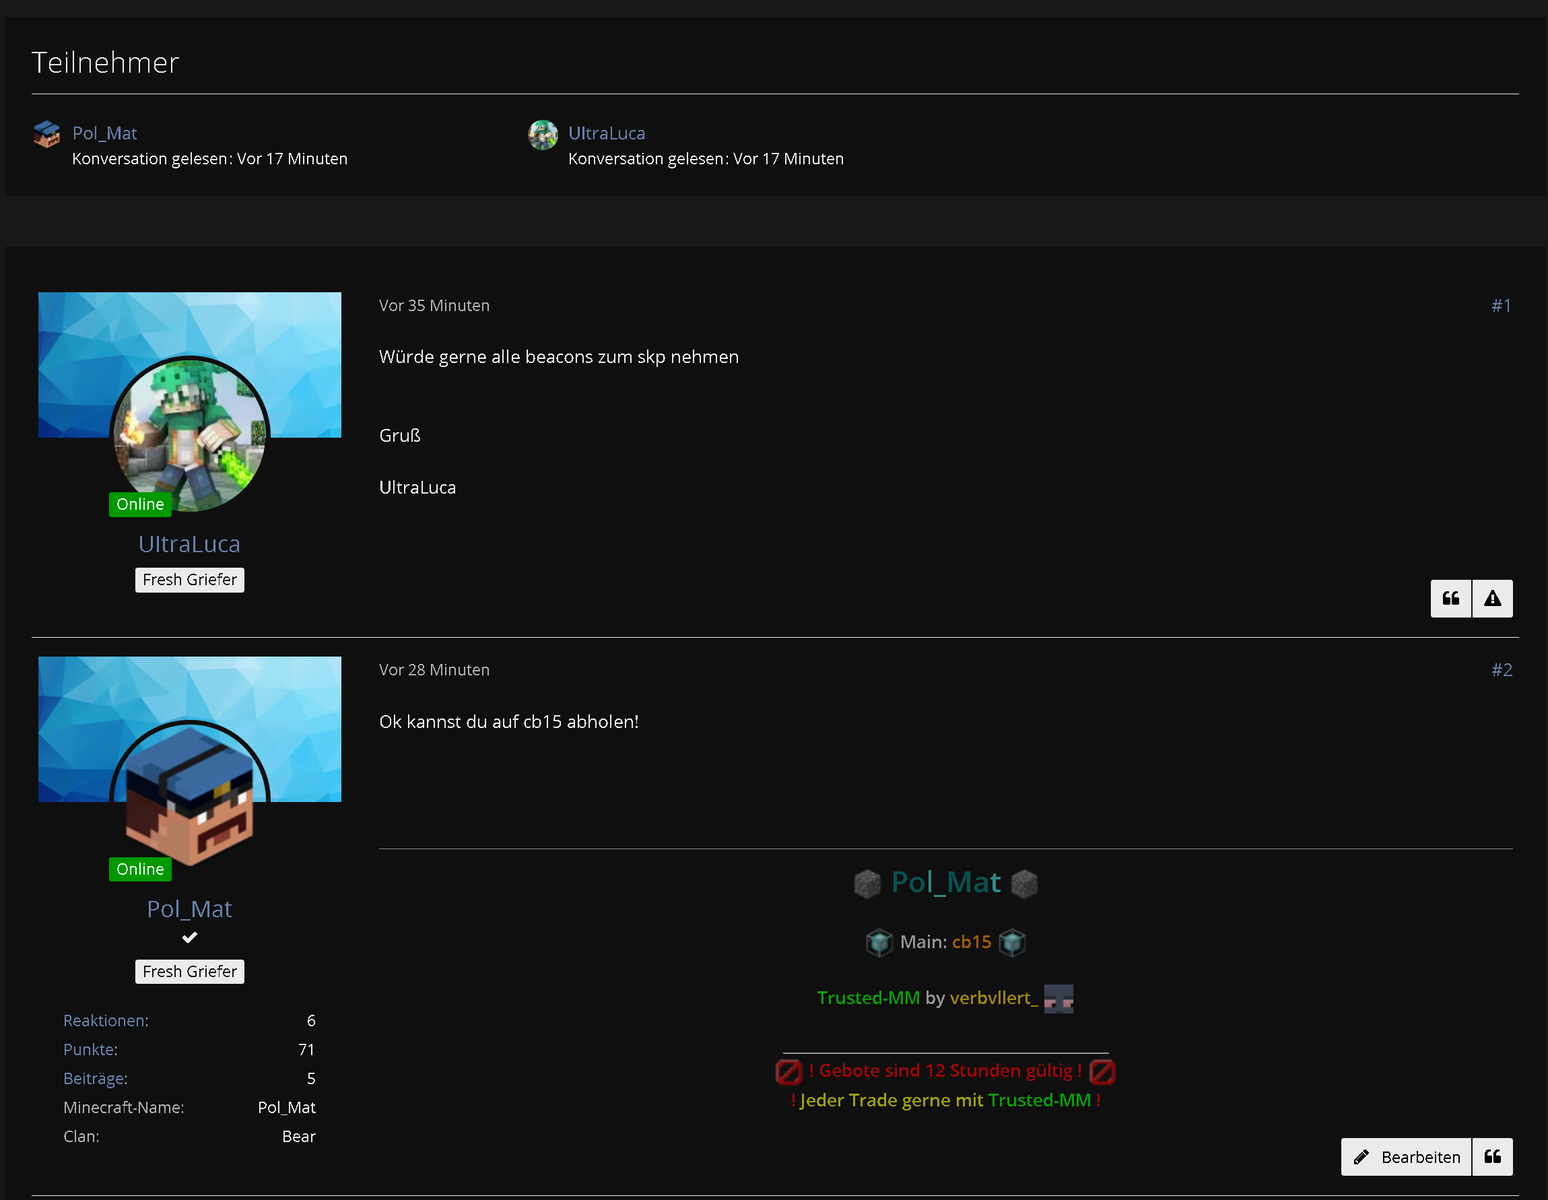Click quote icon beside Bearbeiten button

point(1493,1157)
